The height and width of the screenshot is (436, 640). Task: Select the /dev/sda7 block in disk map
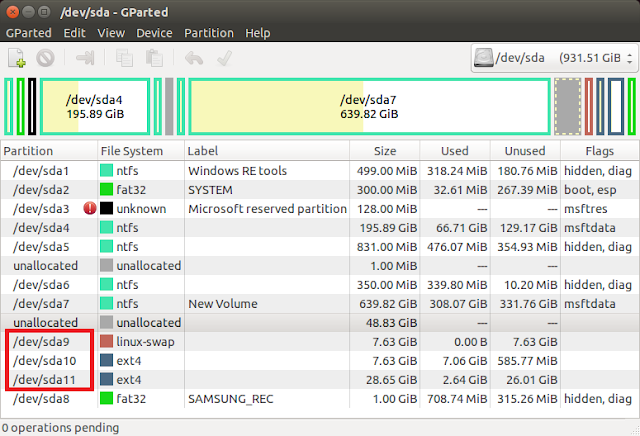[369, 107]
